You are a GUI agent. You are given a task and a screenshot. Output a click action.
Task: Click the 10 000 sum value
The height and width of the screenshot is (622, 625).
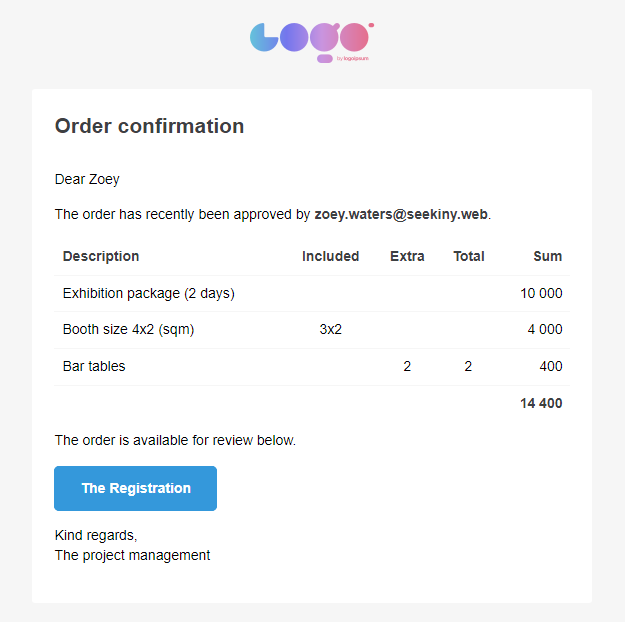pyautogui.click(x=541, y=293)
